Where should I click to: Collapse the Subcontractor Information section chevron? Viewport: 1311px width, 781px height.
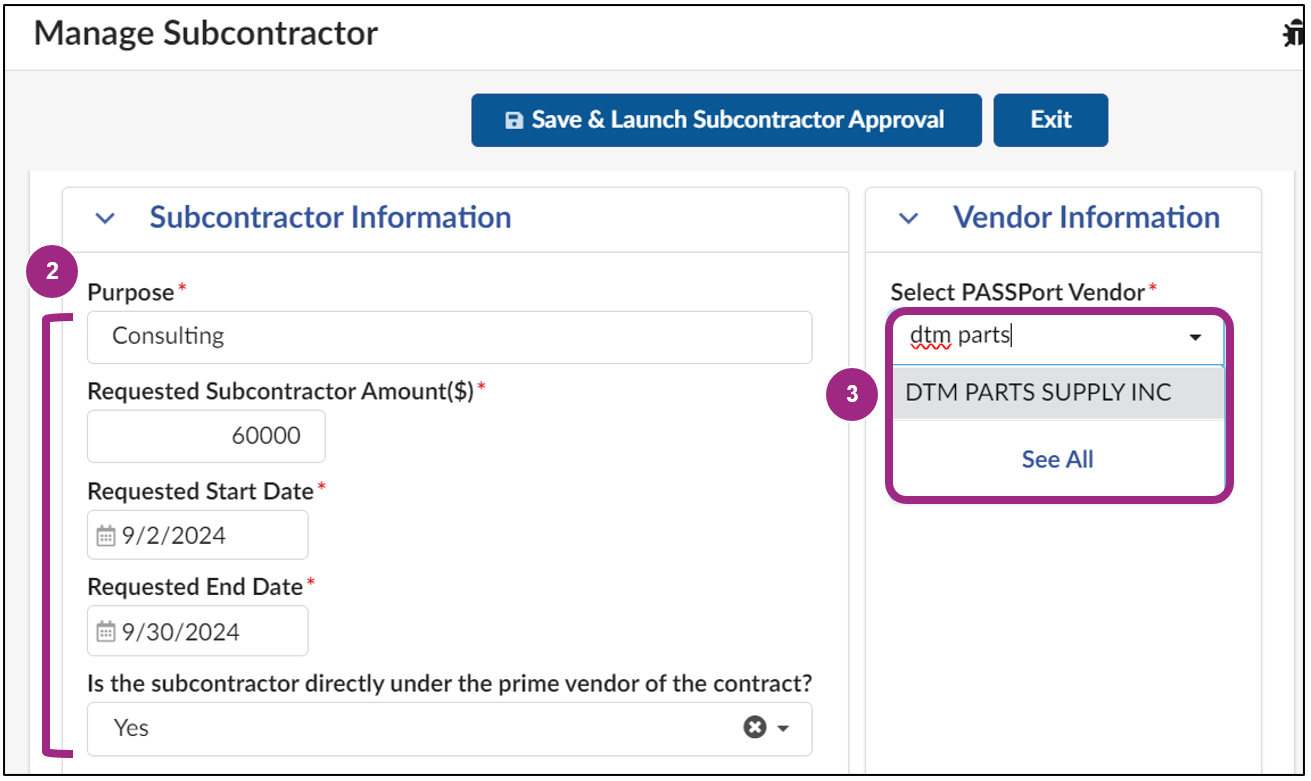tap(104, 218)
